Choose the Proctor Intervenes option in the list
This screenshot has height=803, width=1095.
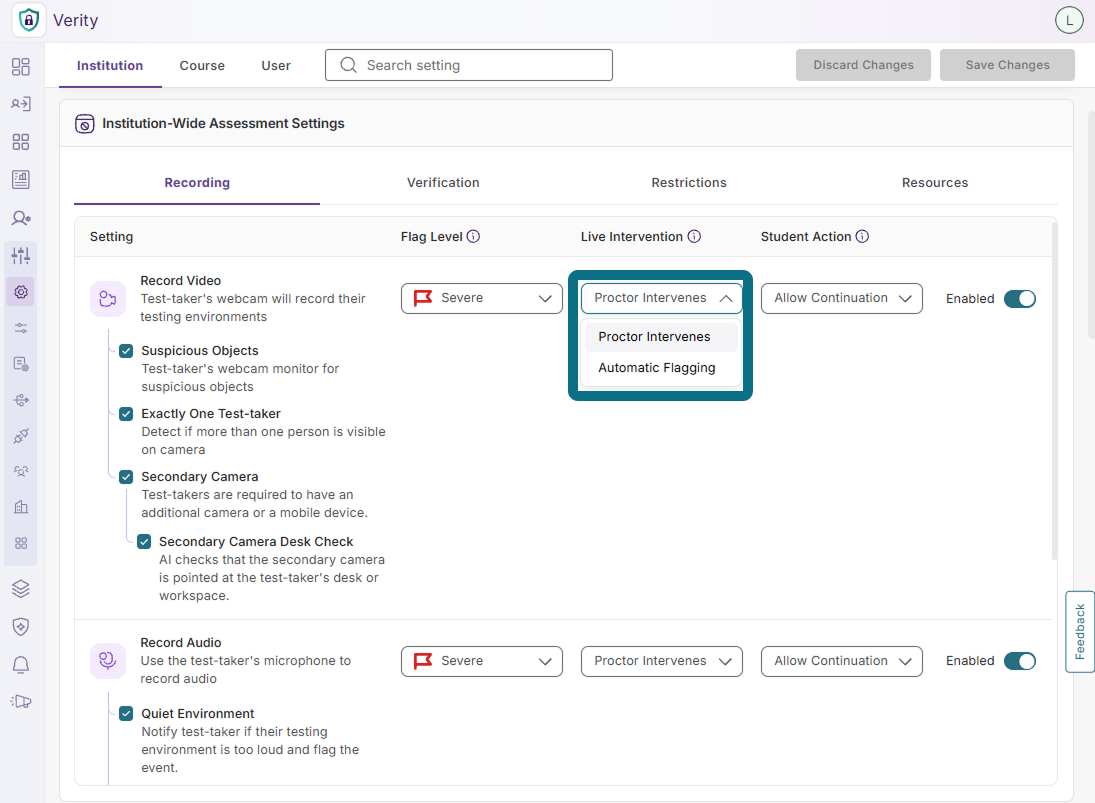[x=661, y=337]
